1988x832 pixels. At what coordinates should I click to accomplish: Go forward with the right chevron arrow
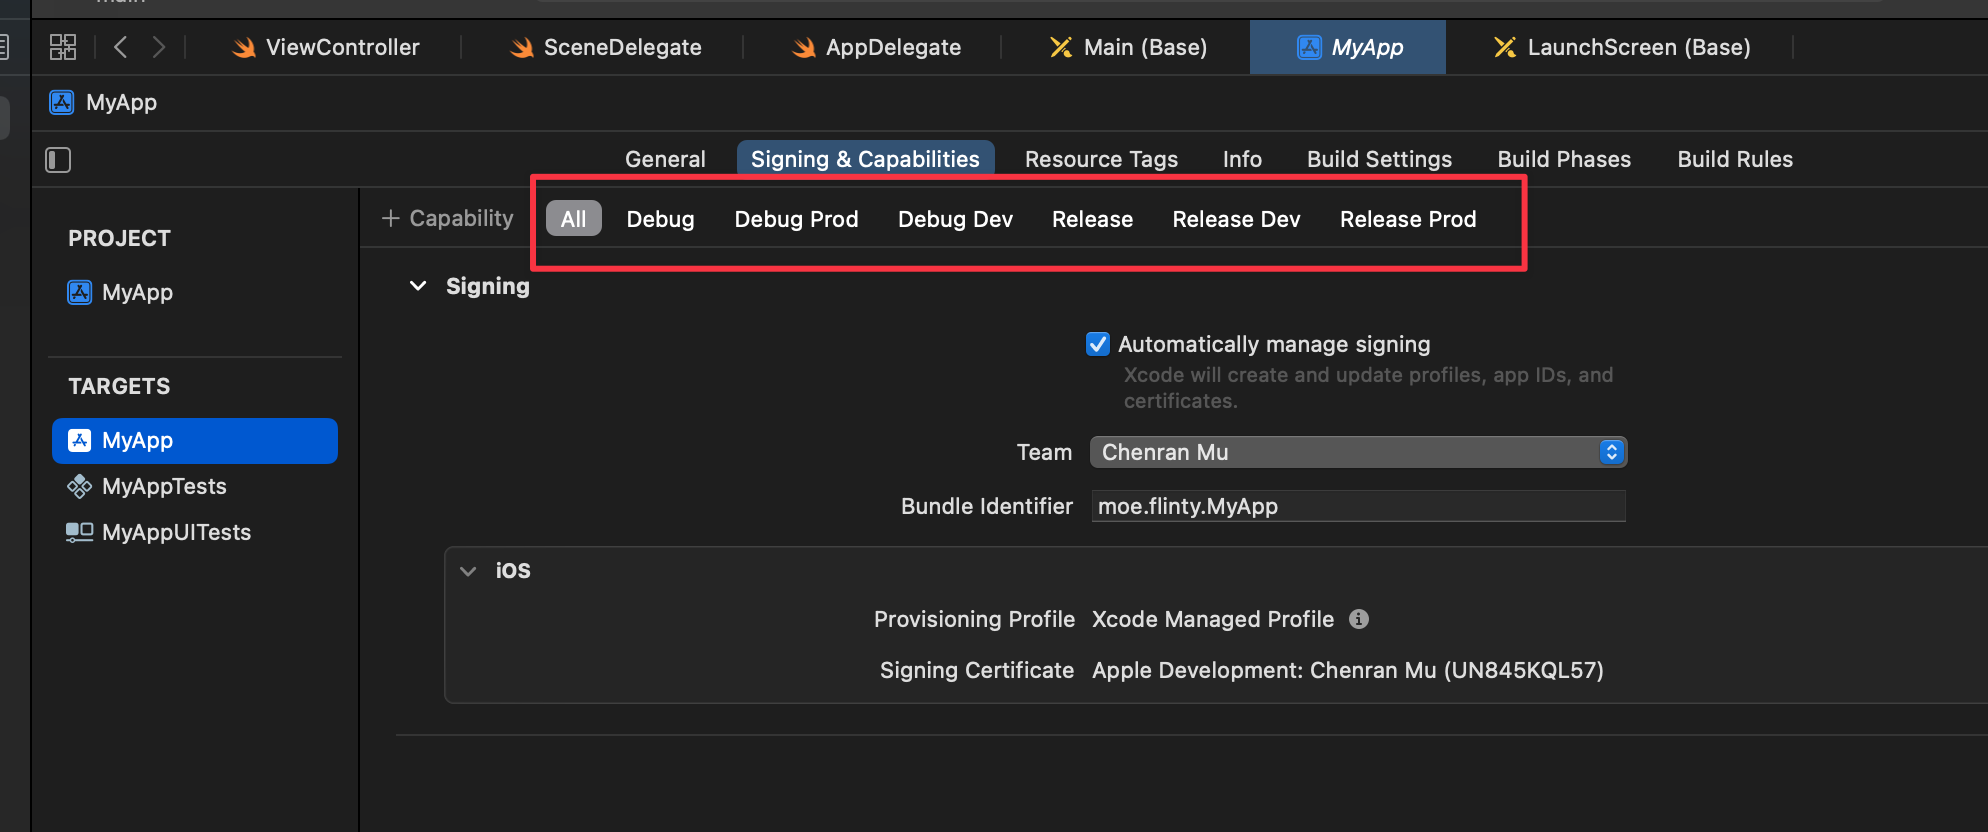pyautogui.click(x=159, y=47)
